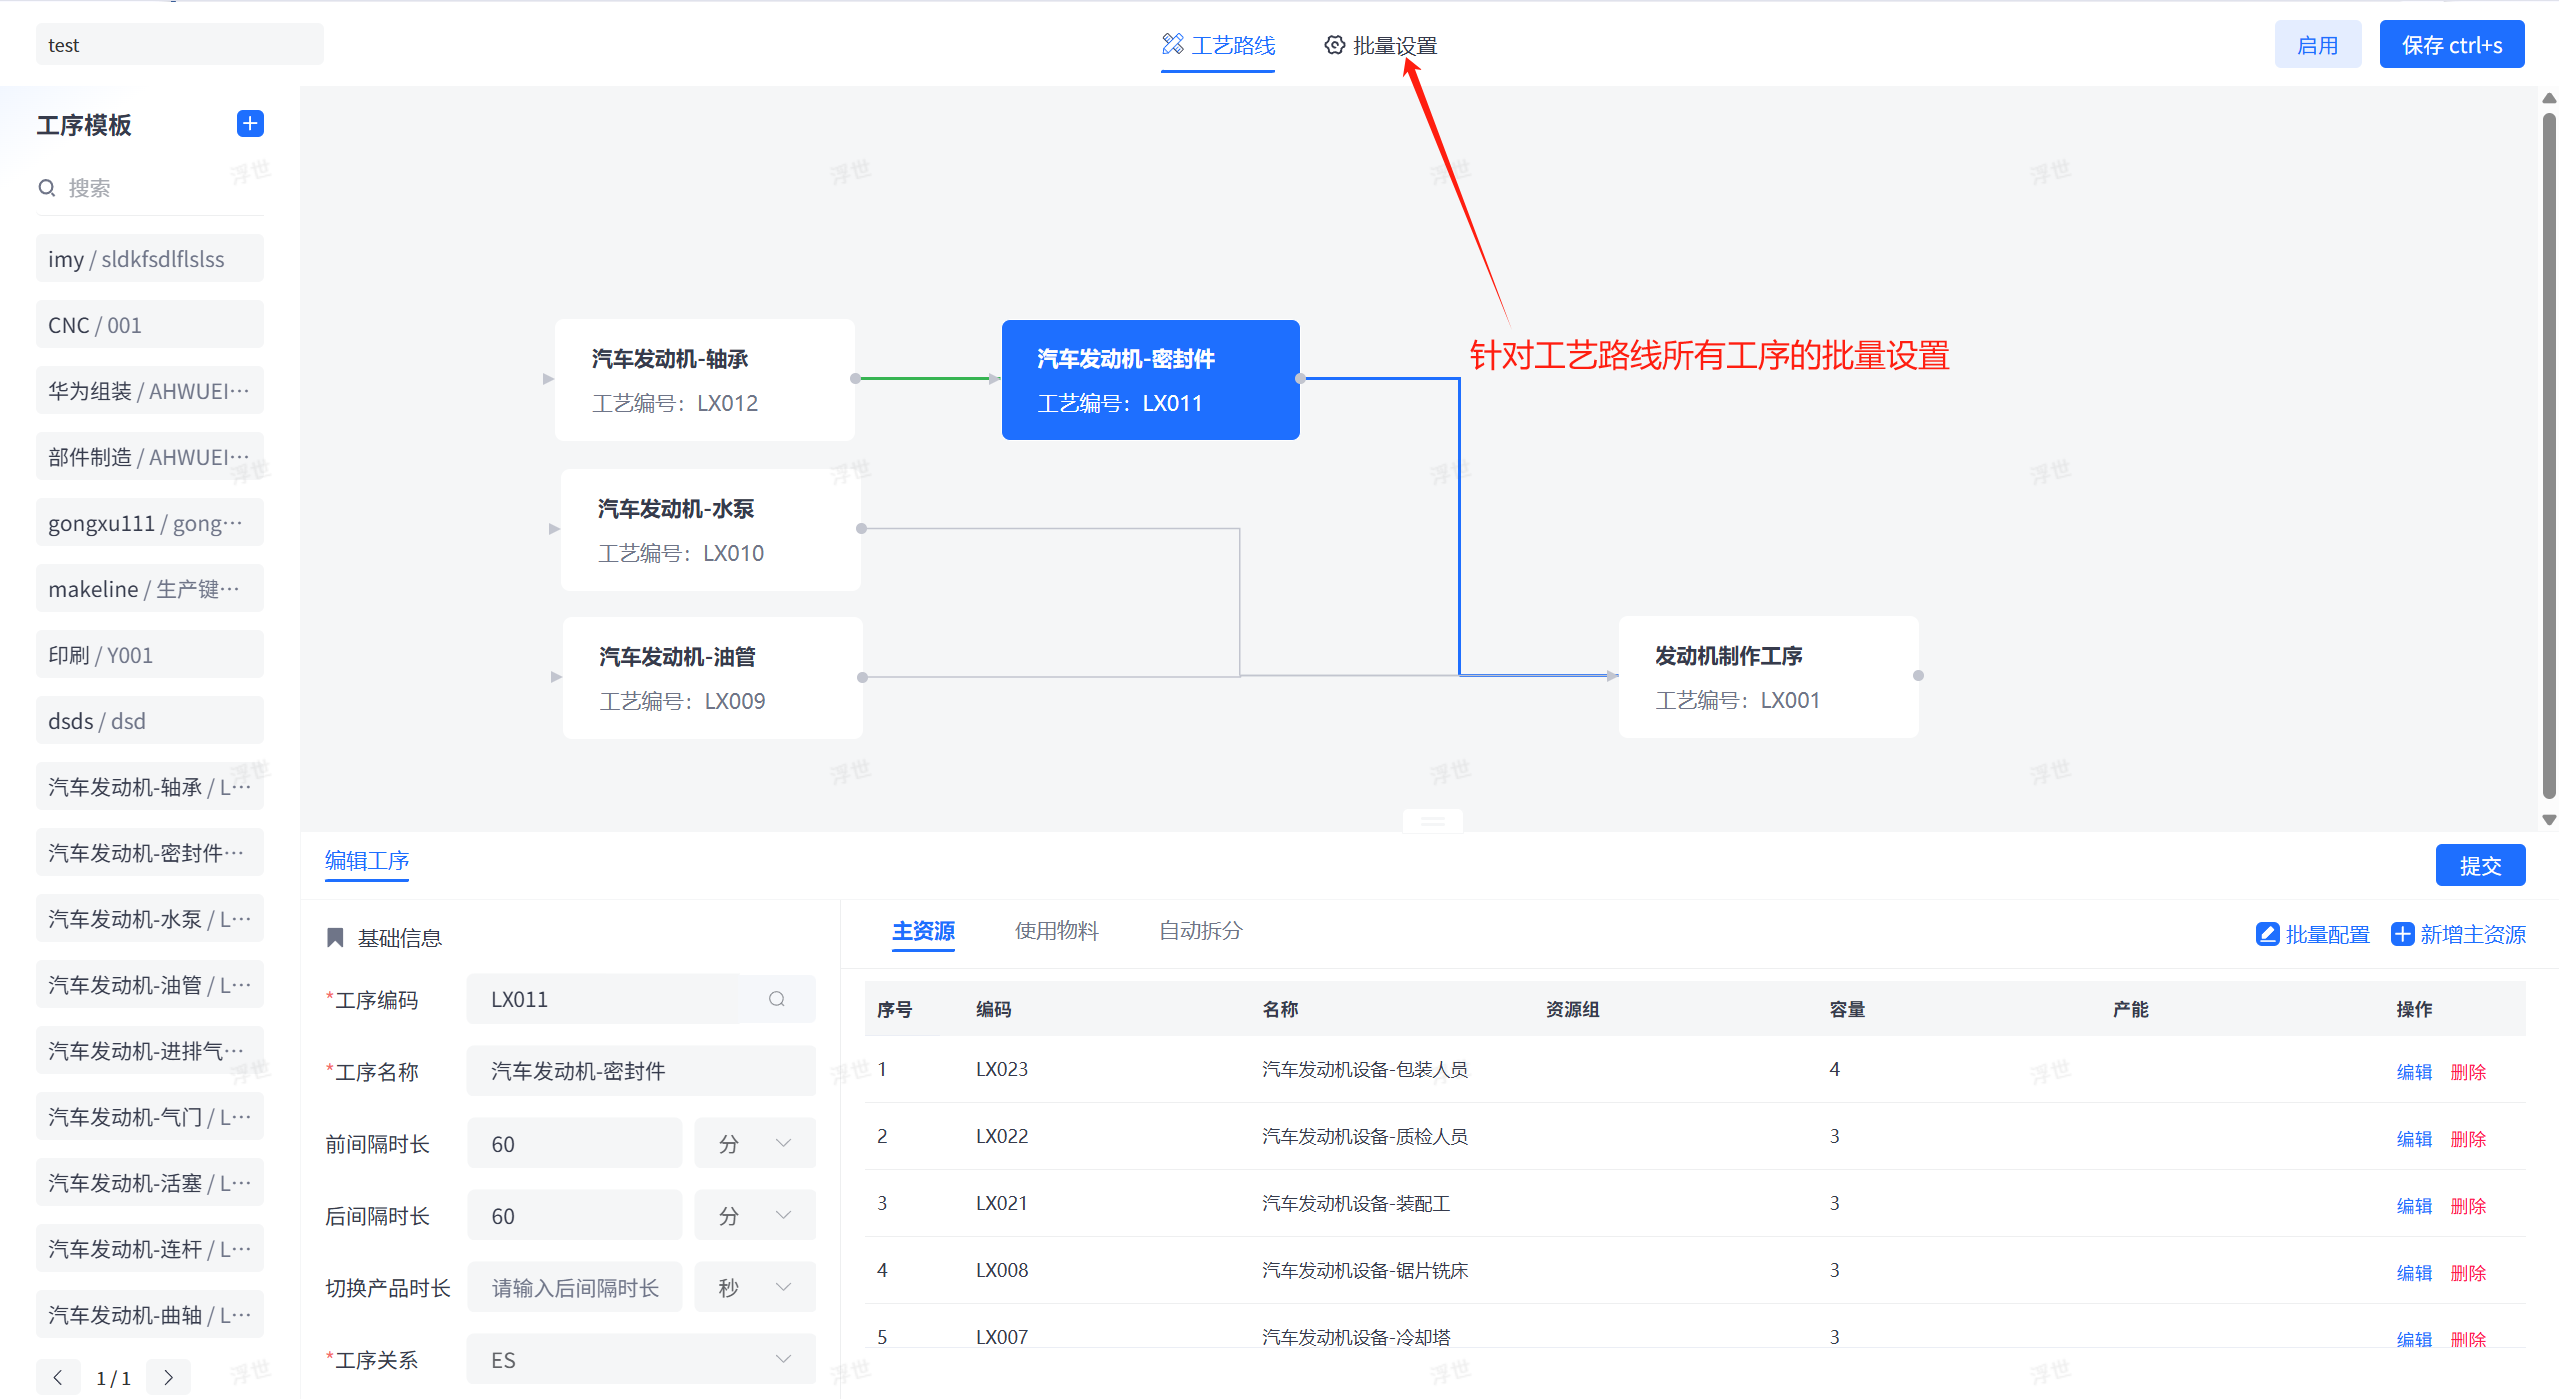Delete the LX022 质检人员 resource row
The height and width of the screenshot is (1399, 2559).
2467,1139
